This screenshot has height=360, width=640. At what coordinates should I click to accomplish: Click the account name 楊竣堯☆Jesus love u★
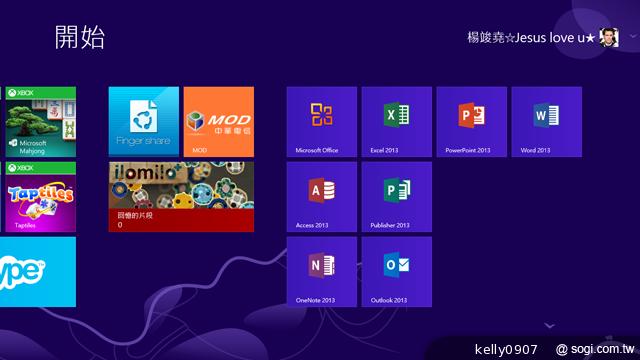tap(531, 38)
